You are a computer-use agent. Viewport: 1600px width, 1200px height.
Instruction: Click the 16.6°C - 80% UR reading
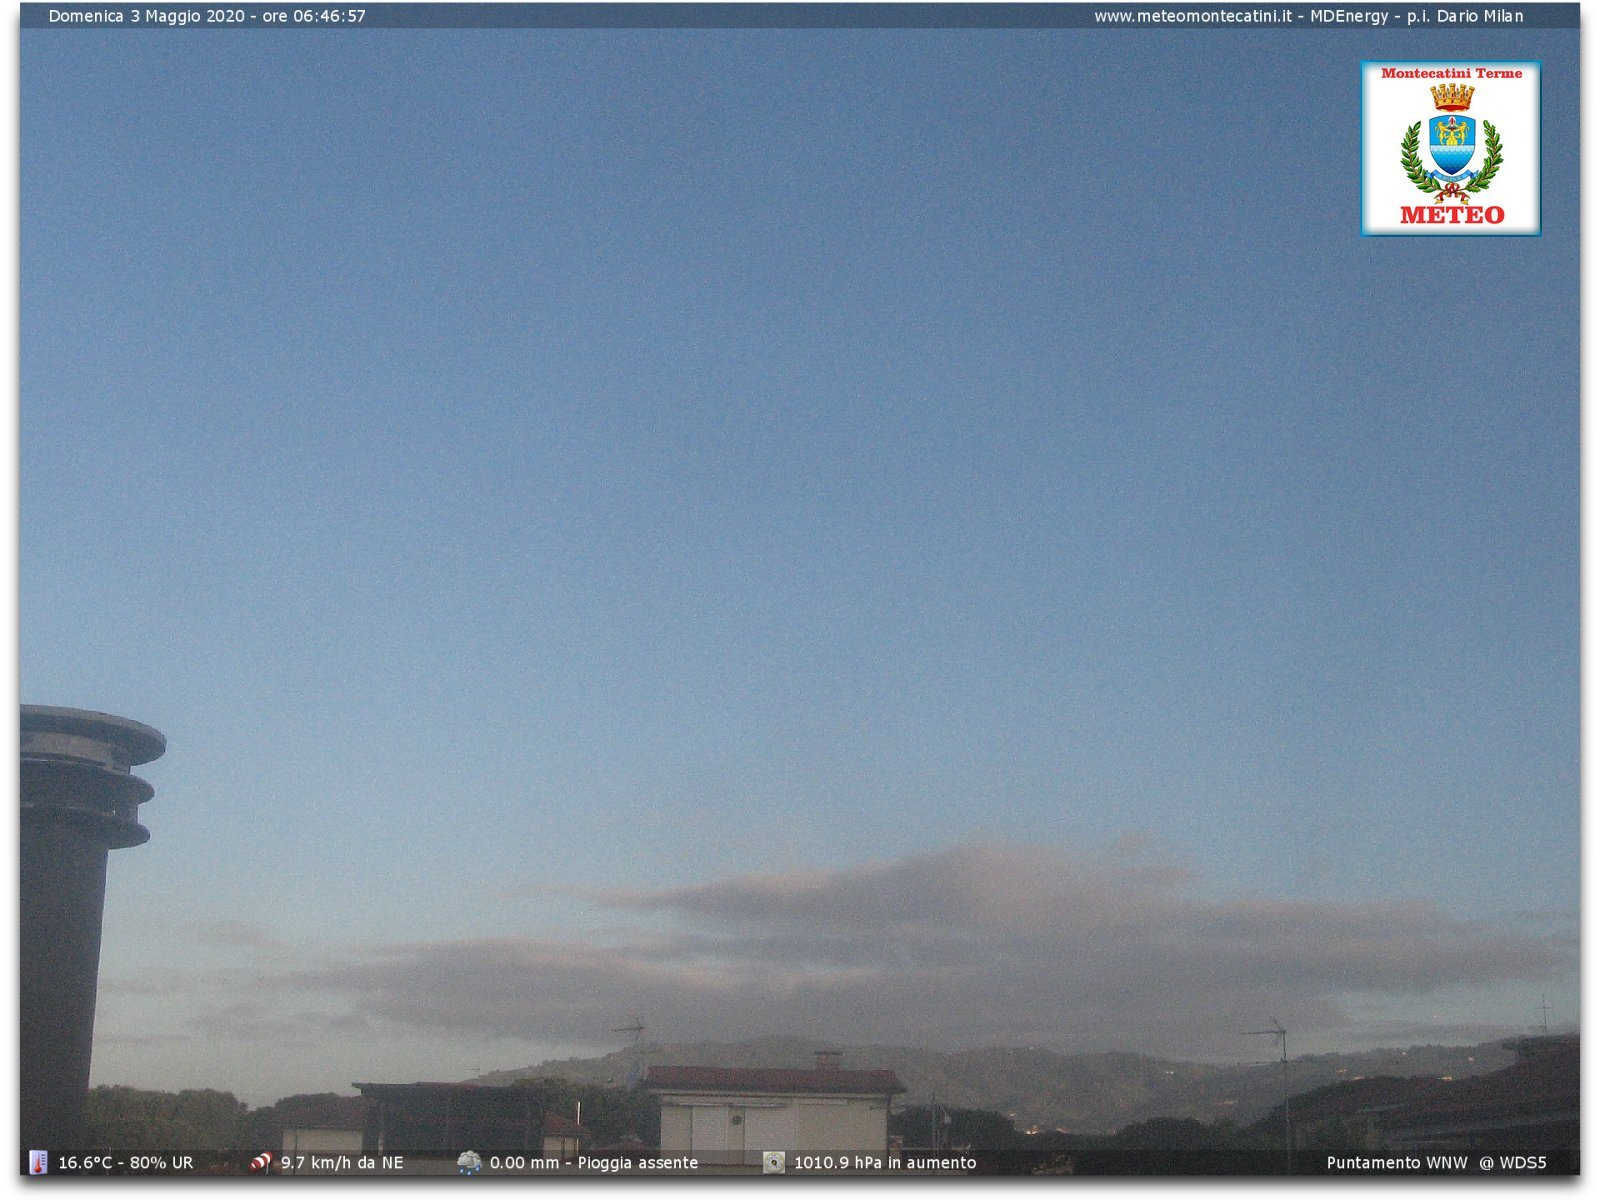(x=126, y=1162)
